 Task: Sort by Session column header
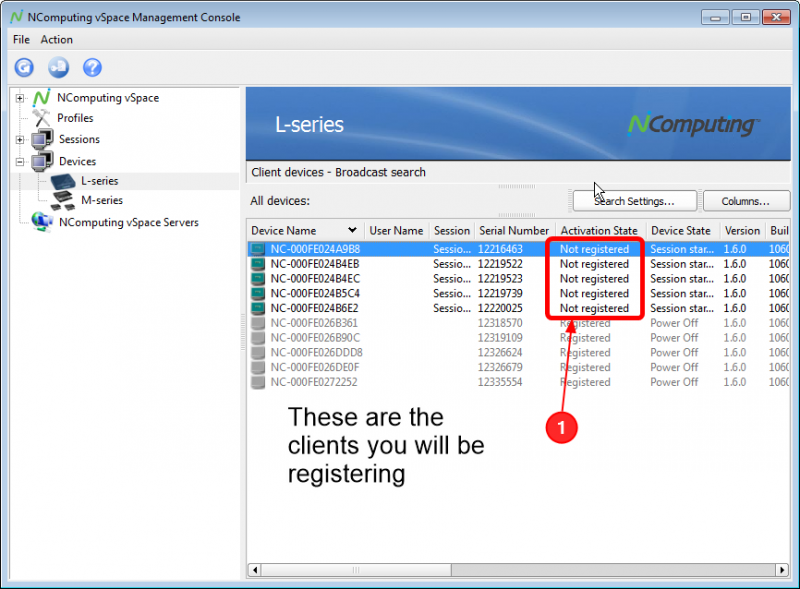point(452,231)
